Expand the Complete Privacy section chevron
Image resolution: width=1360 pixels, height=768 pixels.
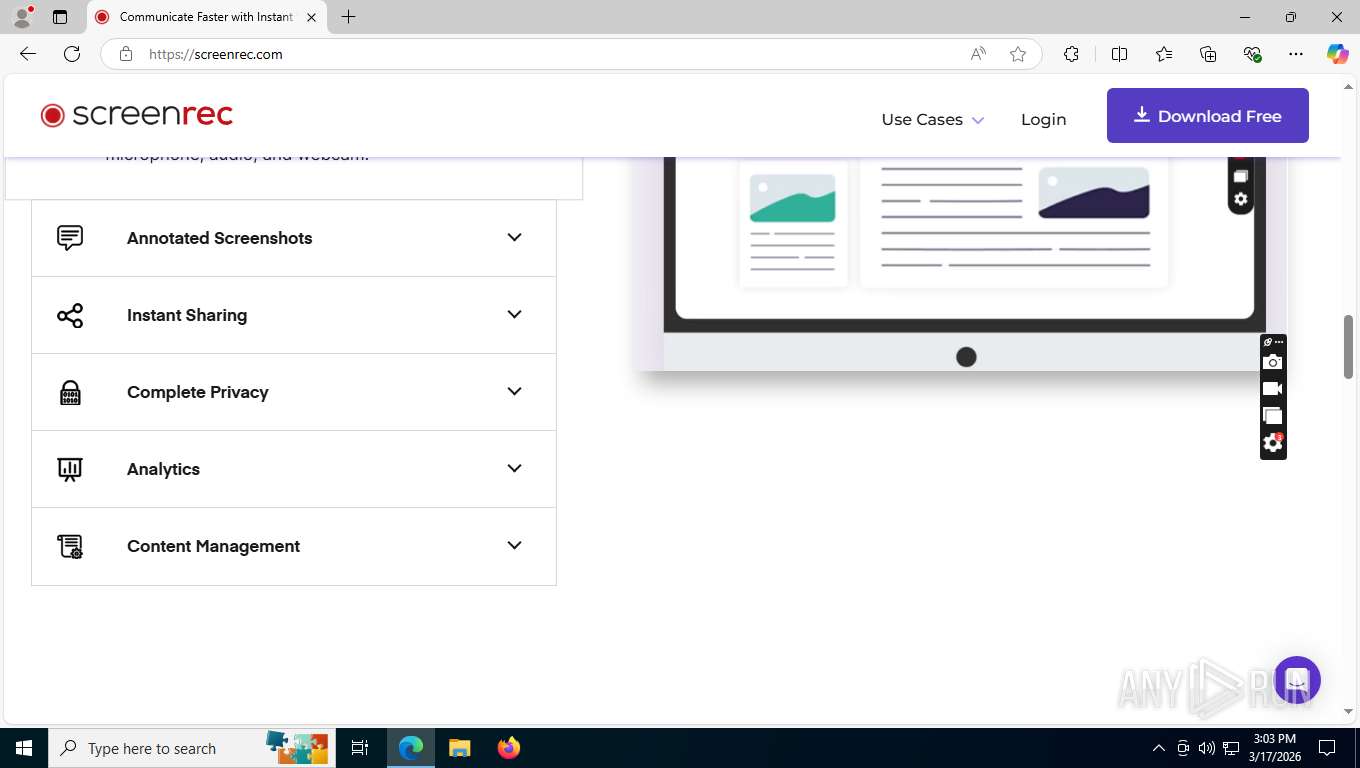coord(514,392)
